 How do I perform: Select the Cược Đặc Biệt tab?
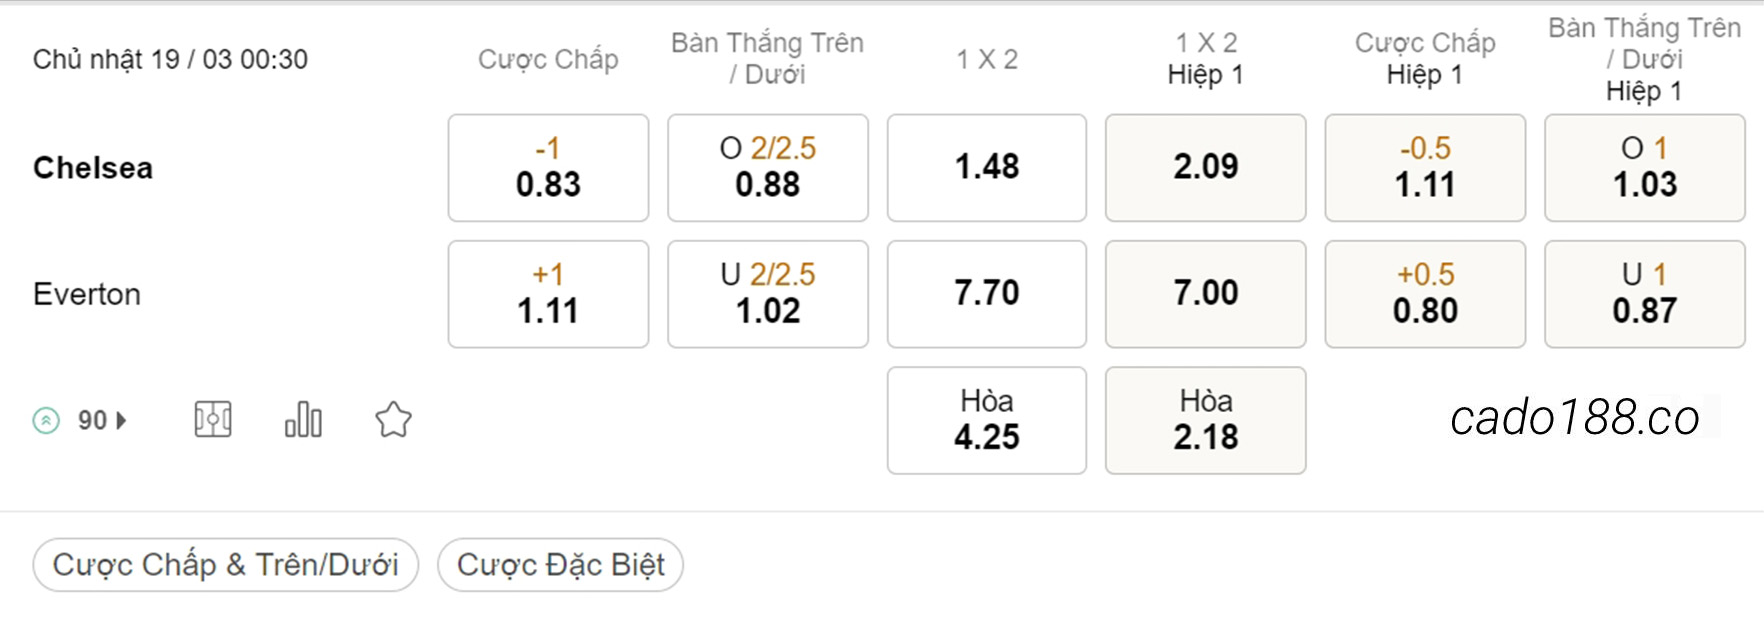[x=560, y=565]
